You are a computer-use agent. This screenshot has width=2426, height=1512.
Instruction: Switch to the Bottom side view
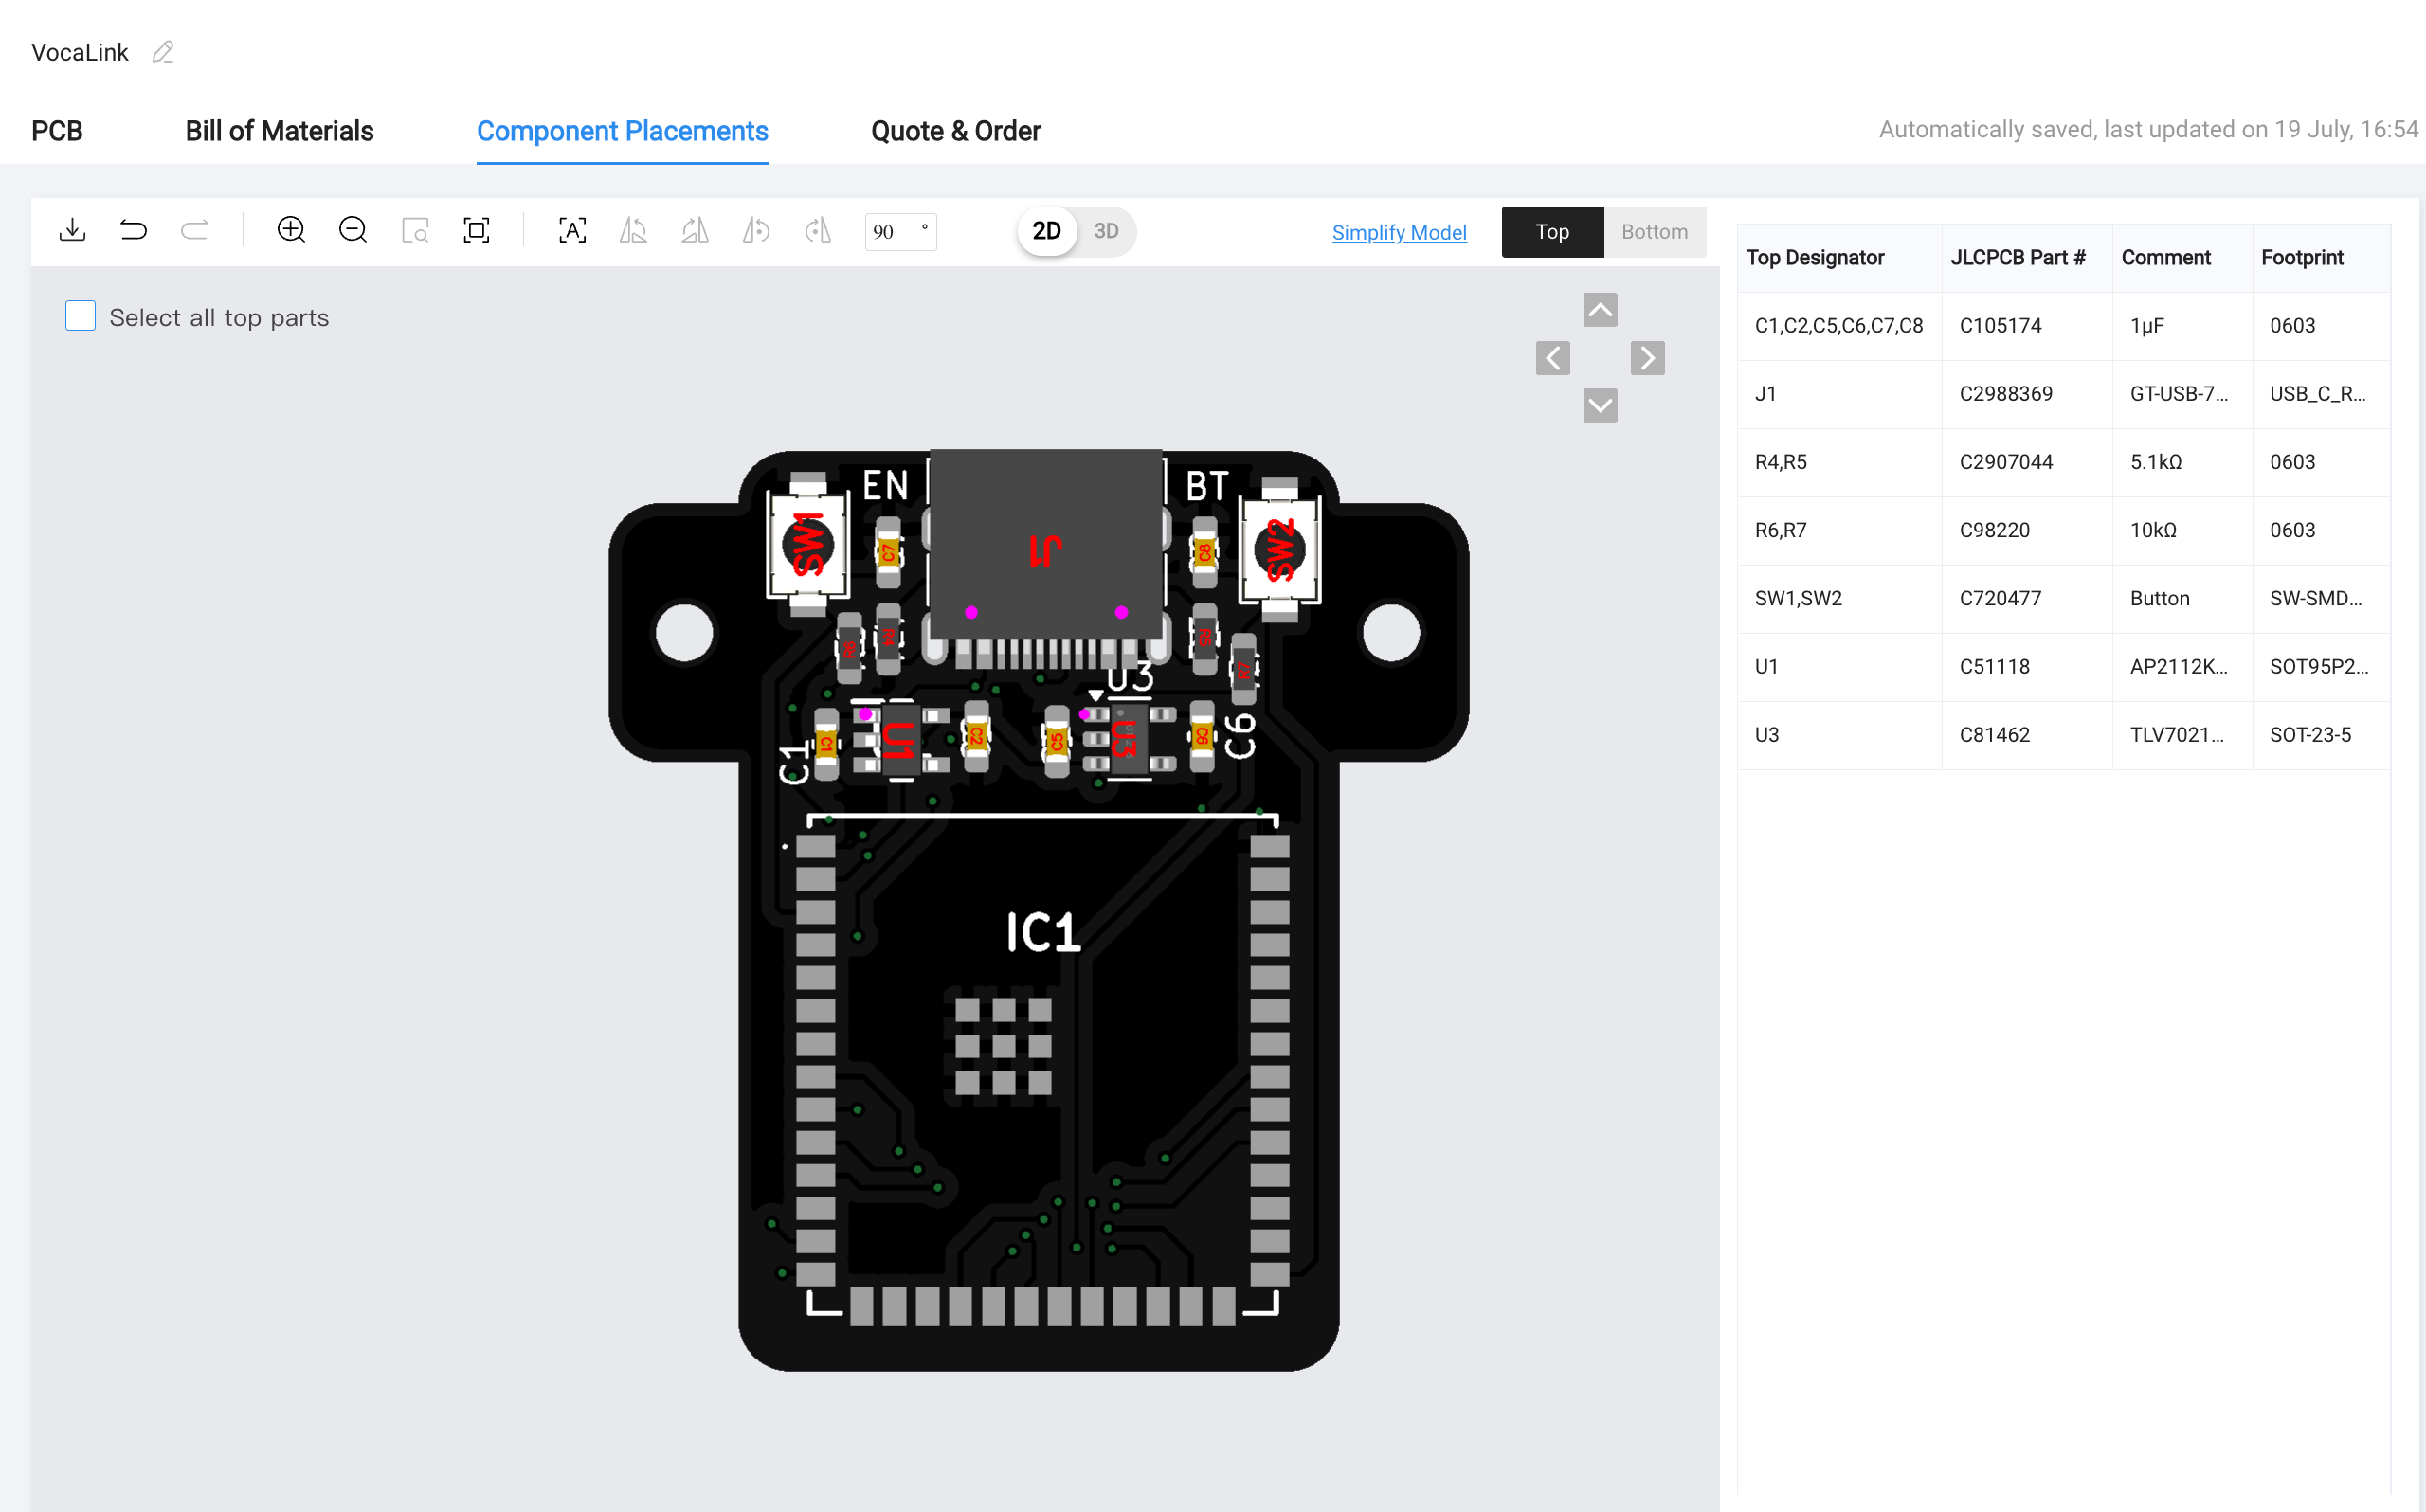1654,232
